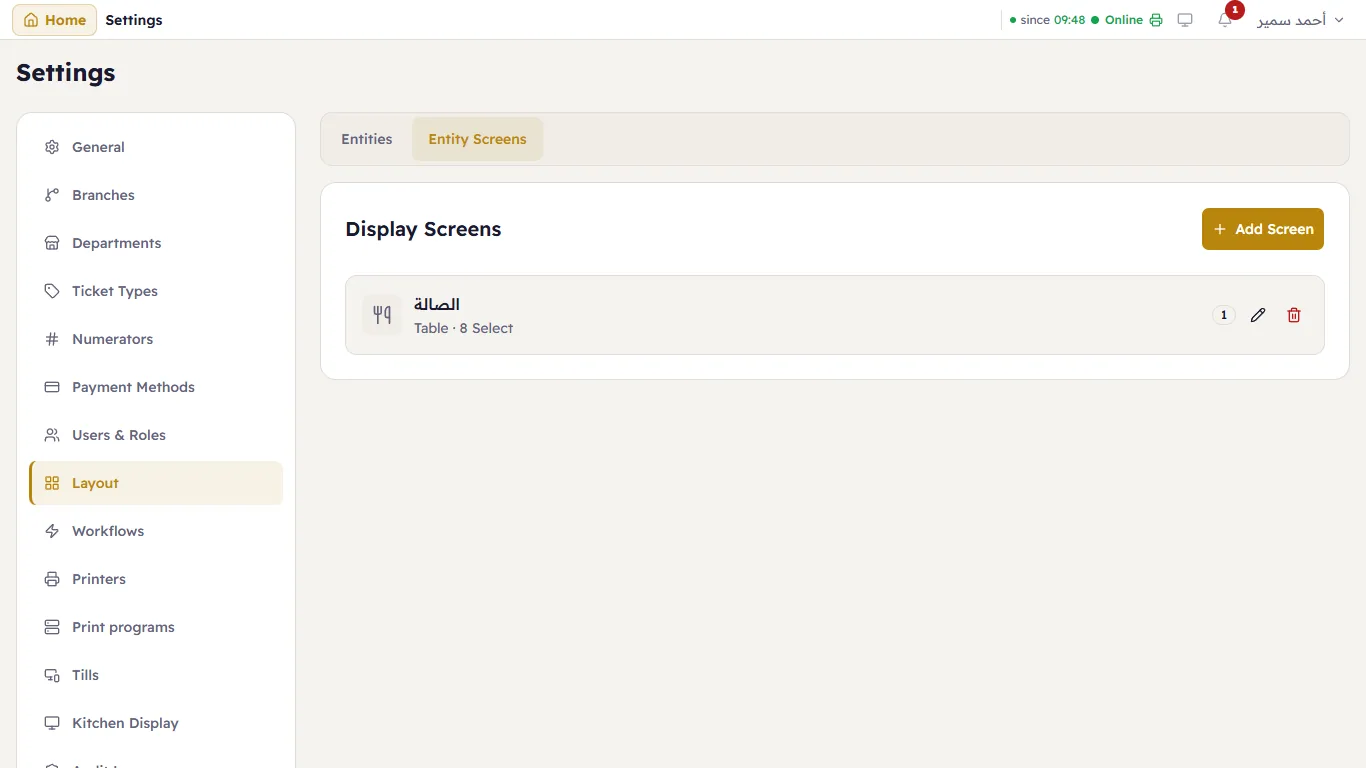The height and width of the screenshot is (768, 1366).
Task: Open Tills settings
Action: [x=156, y=675]
